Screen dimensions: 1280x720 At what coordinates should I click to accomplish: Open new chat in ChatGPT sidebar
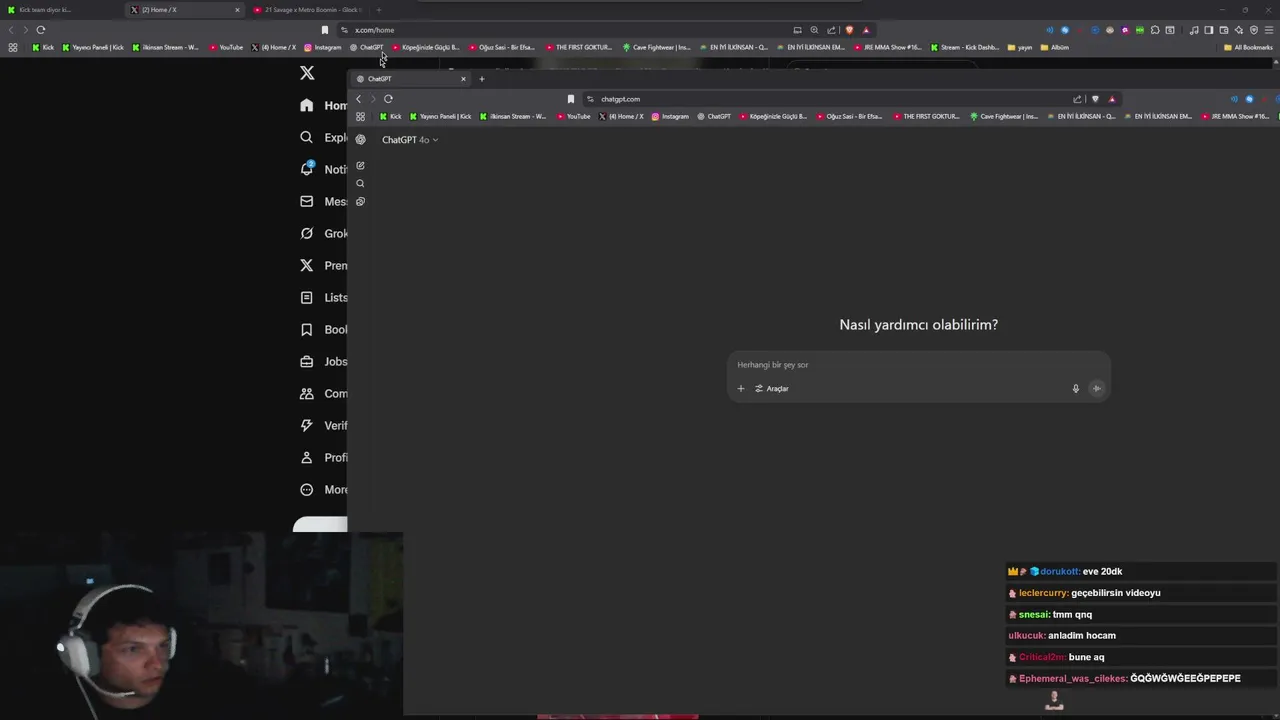360,165
